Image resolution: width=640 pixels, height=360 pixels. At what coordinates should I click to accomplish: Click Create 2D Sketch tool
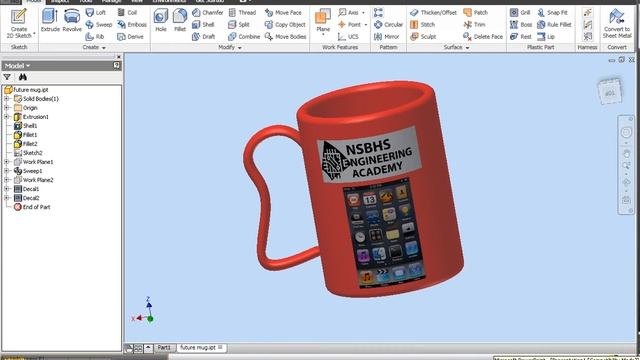pos(19,24)
